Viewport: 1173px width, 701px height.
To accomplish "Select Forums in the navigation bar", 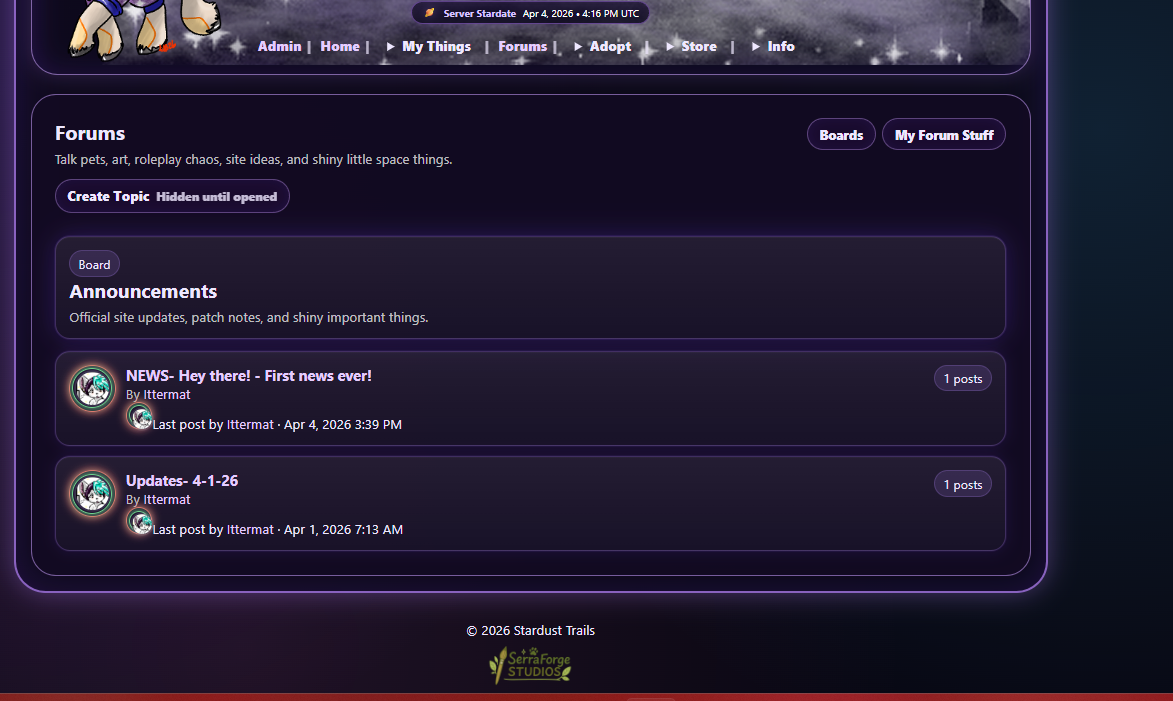I will coord(522,46).
